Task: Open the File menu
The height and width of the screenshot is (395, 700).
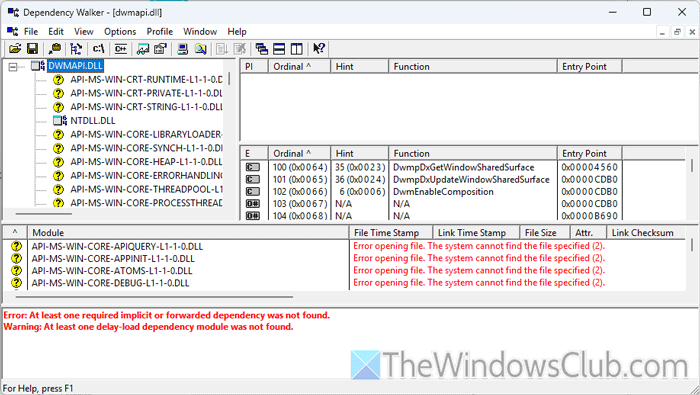Action: point(31,32)
